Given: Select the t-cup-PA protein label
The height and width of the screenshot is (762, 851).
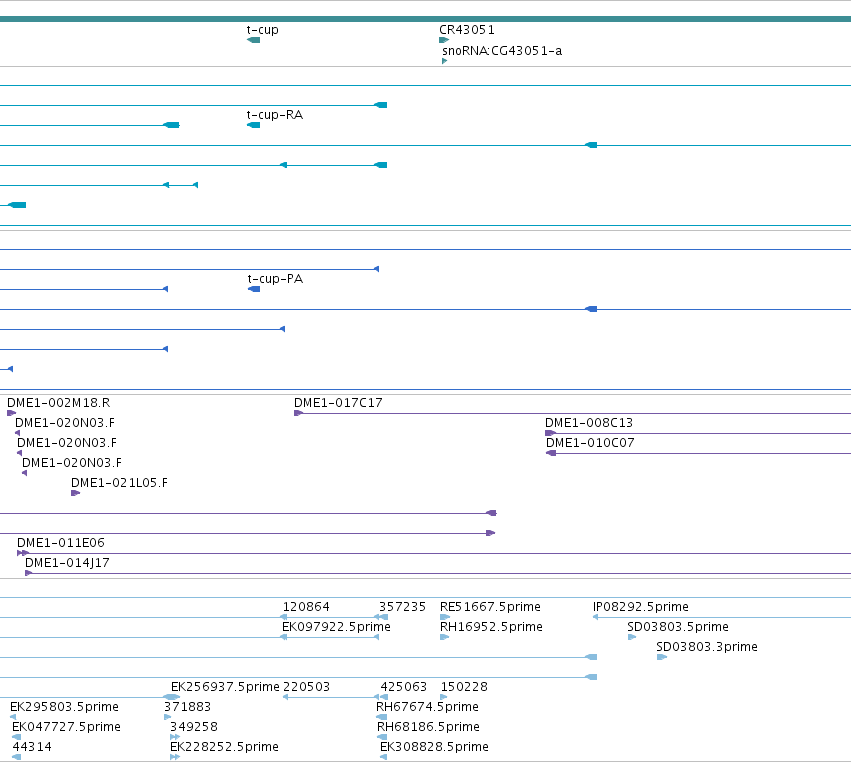Looking at the screenshot, I should click(x=275, y=278).
